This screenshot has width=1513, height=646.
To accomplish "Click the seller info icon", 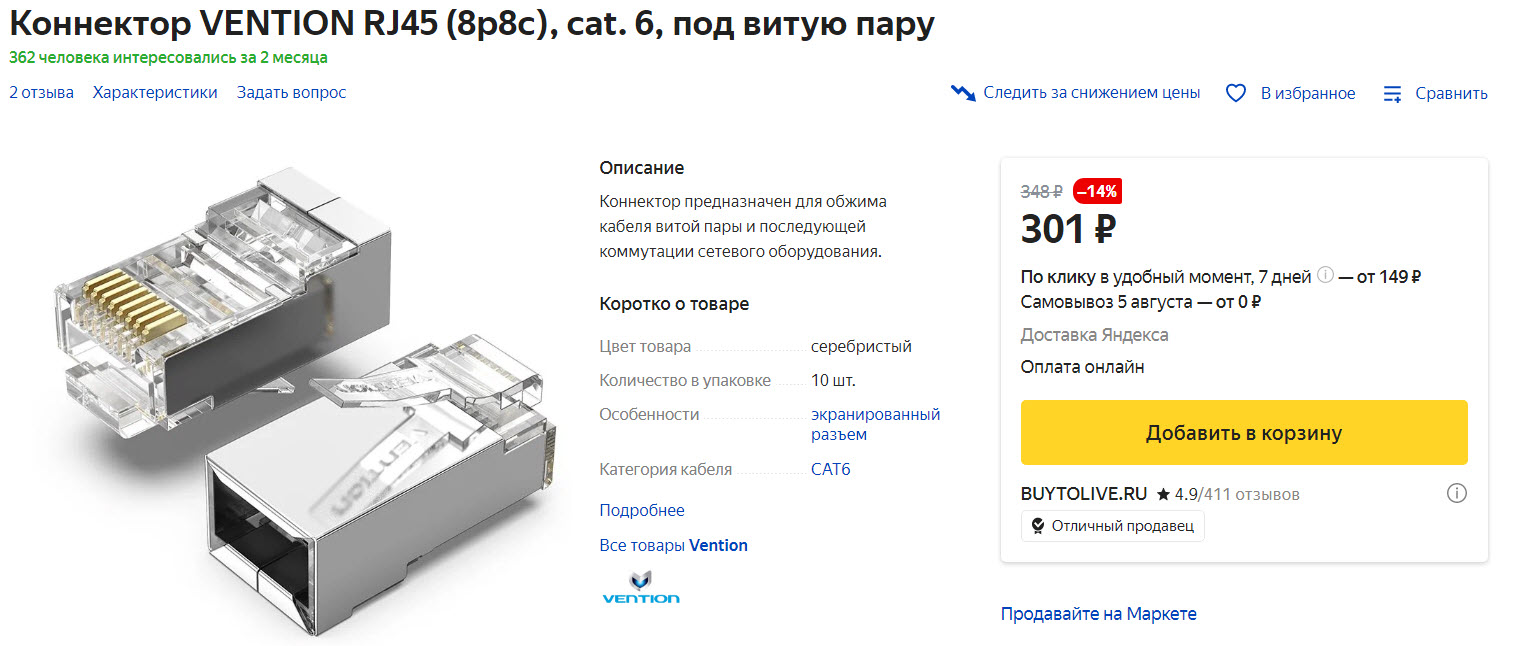I will (x=1457, y=493).
